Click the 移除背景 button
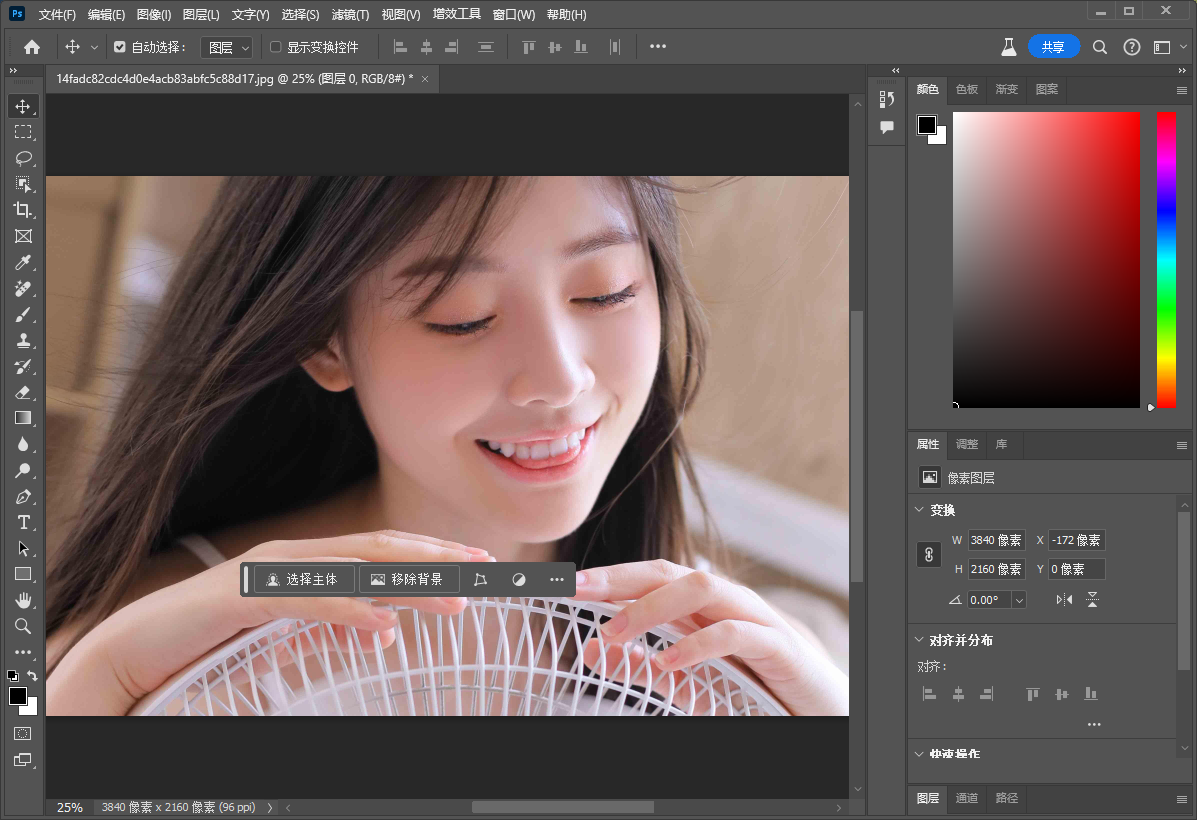The width and height of the screenshot is (1197, 820). click(409, 578)
